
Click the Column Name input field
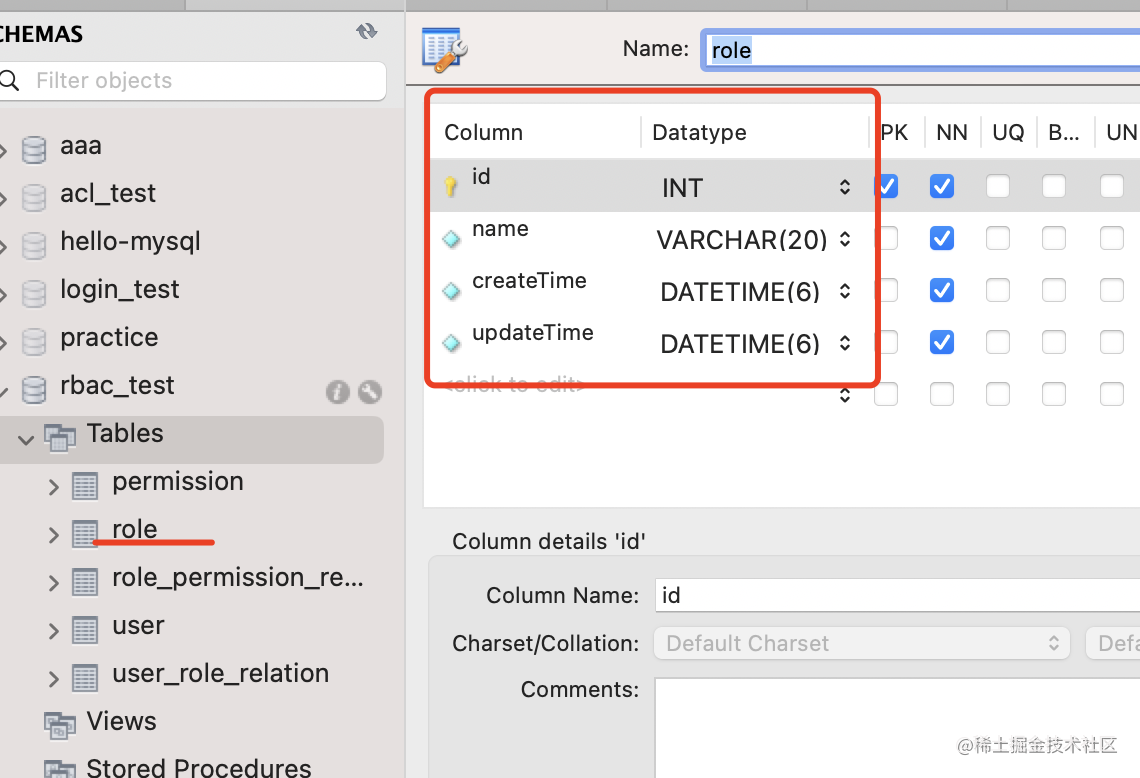click(897, 595)
